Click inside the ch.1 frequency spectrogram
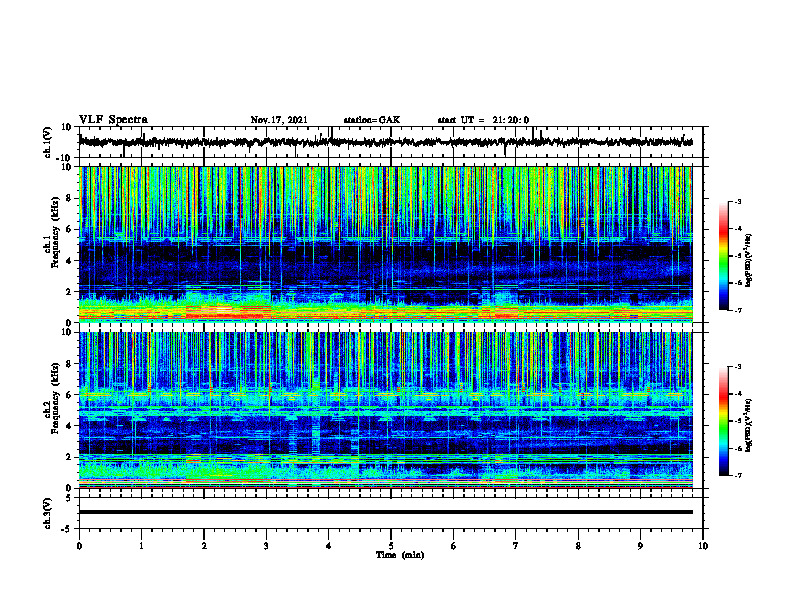The width and height of the screenshot is (792, 612). pos(386,244)
